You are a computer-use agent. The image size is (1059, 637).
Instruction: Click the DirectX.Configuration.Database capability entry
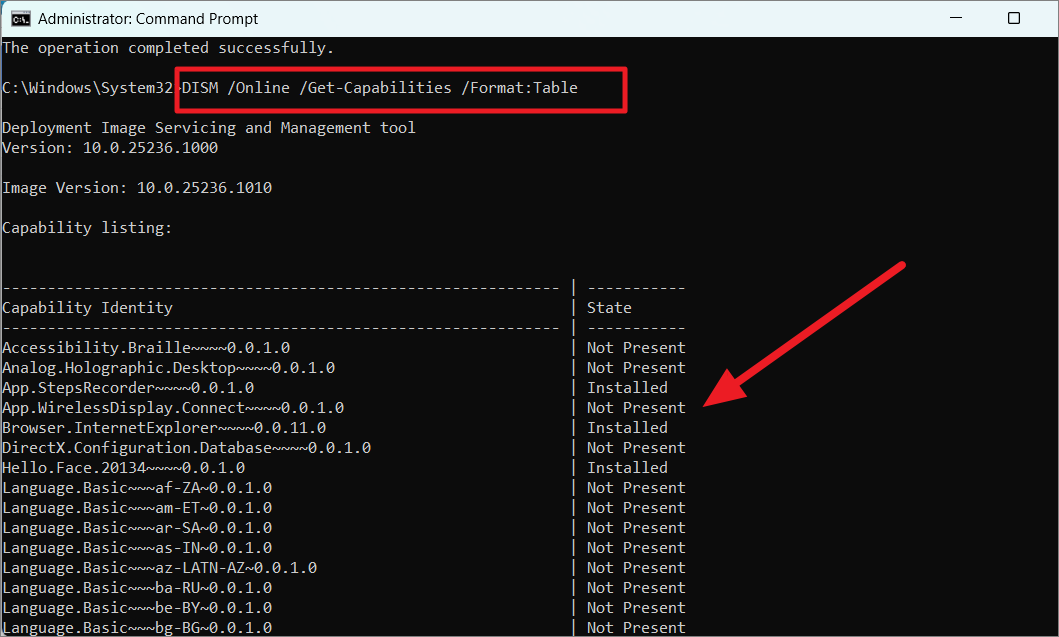point(186,448)
